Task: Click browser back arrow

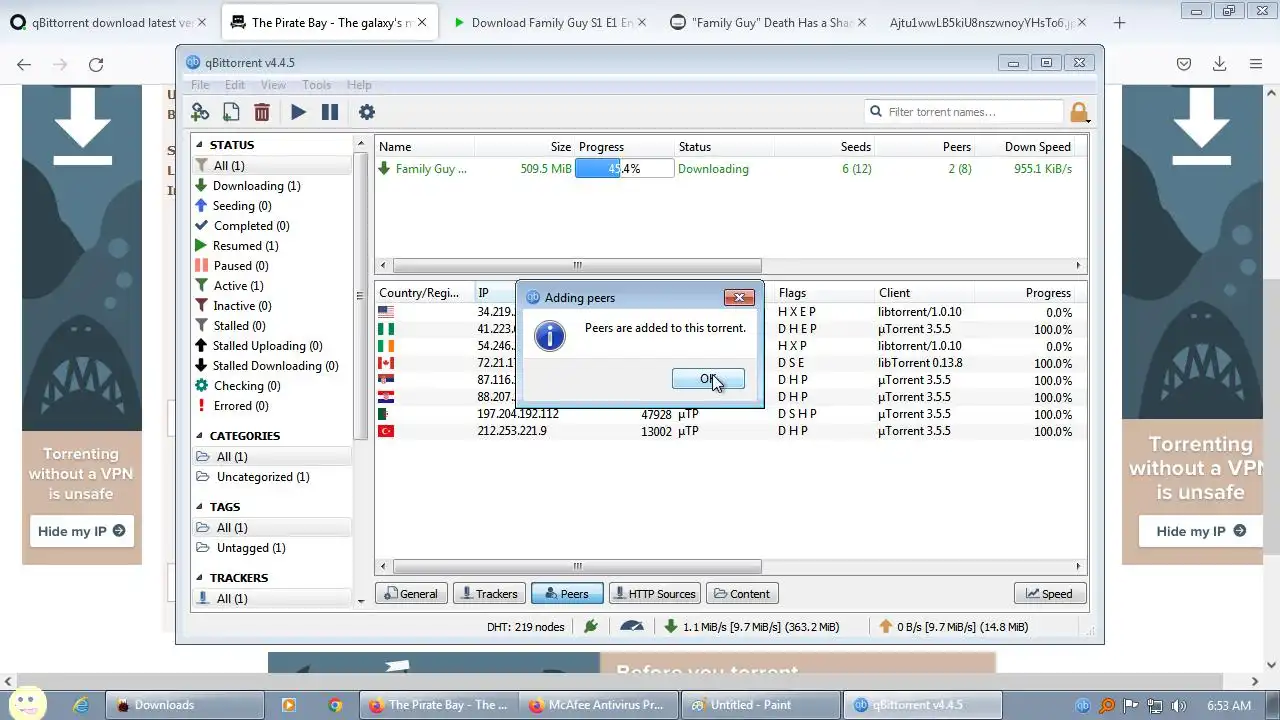Action: 24,64
